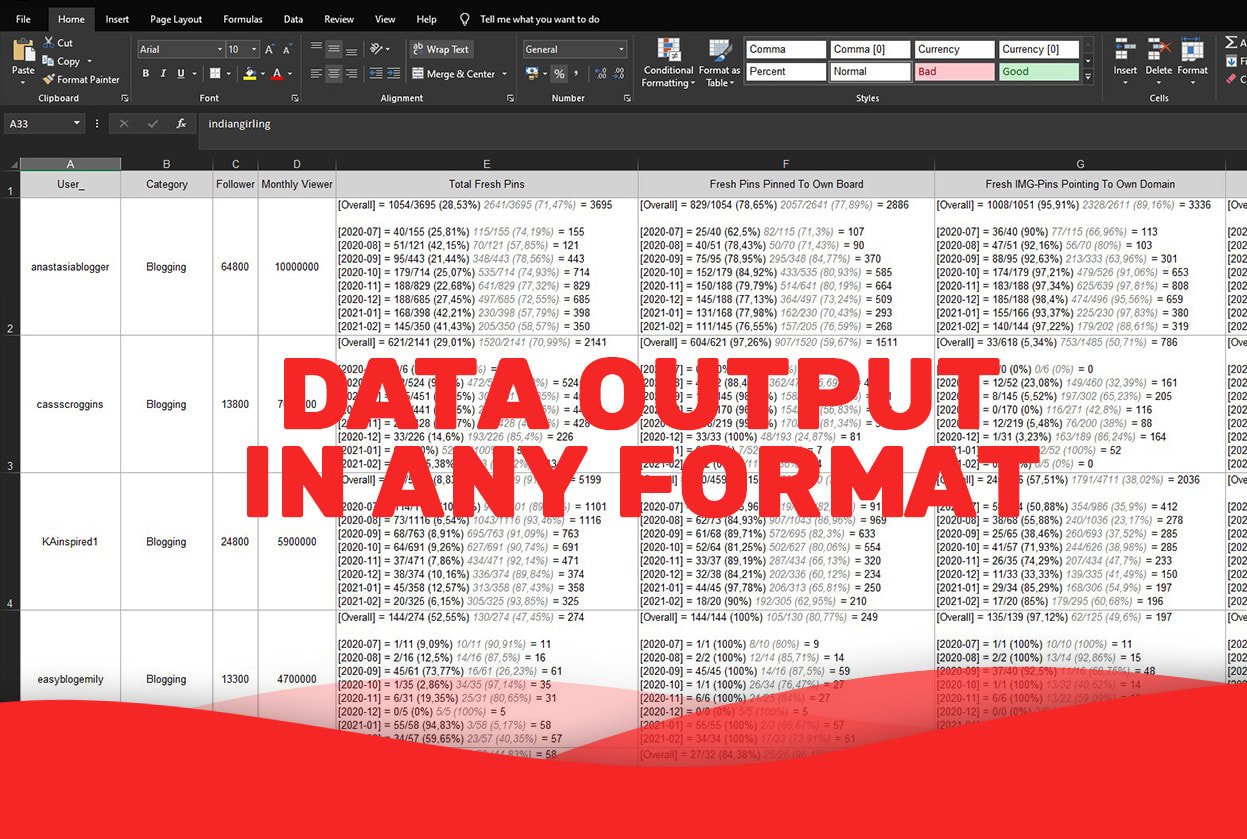Open the Number Format dropdown showing General

pos(573,48)
